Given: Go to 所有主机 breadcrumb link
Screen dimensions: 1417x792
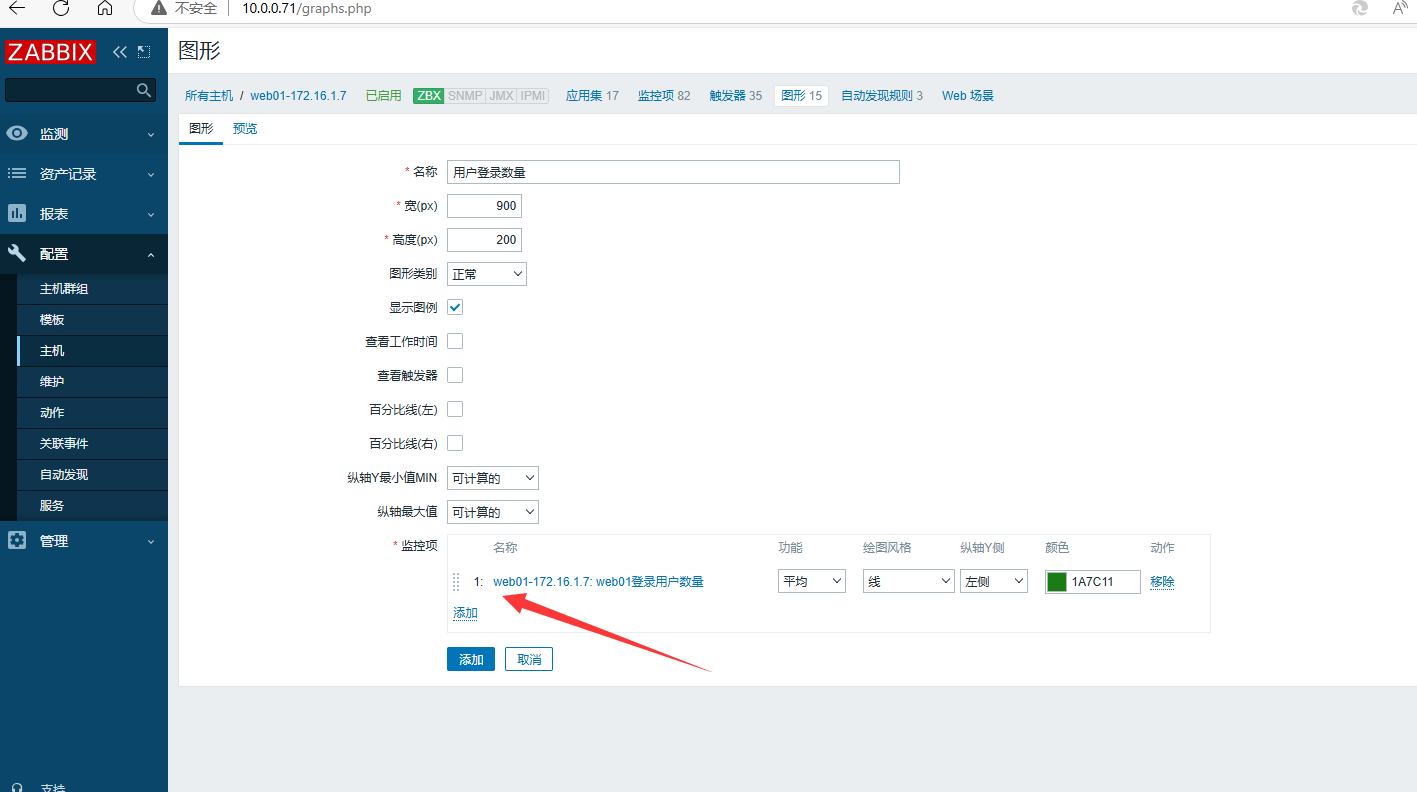Looking at the screenshot, I should click(x=209, y=96).
